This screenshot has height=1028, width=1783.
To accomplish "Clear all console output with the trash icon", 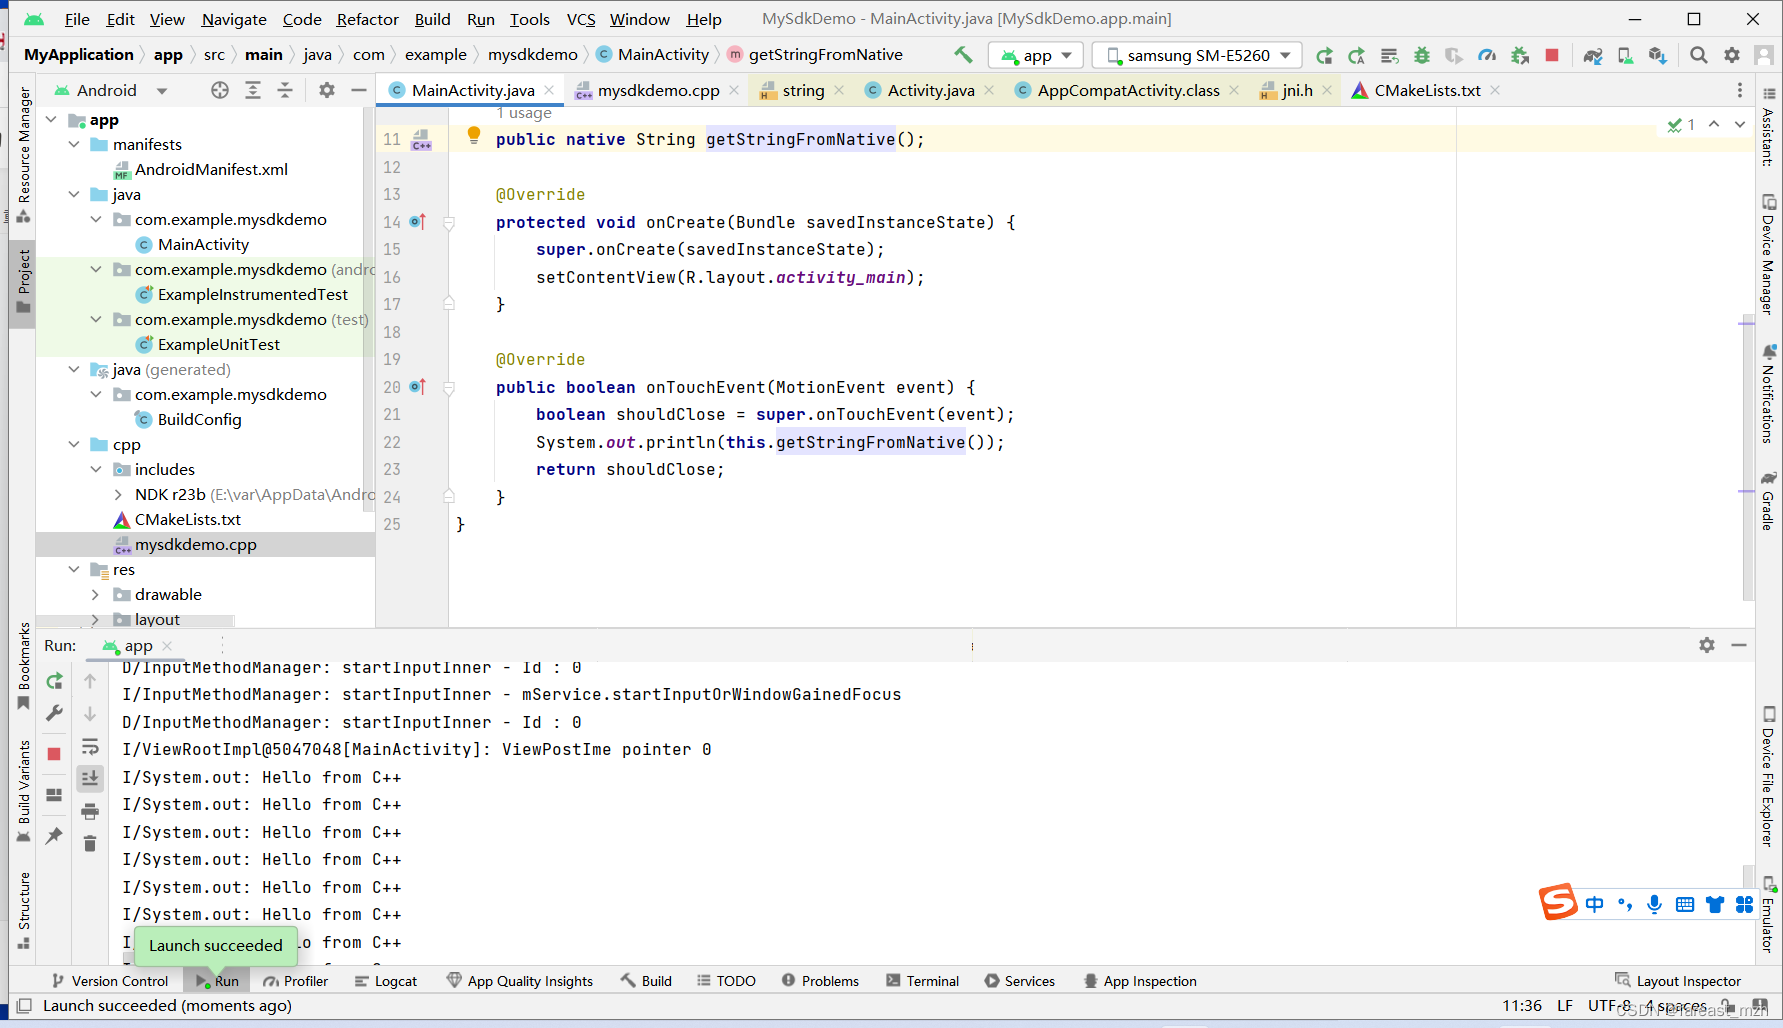I will click(x=90, y=843).
